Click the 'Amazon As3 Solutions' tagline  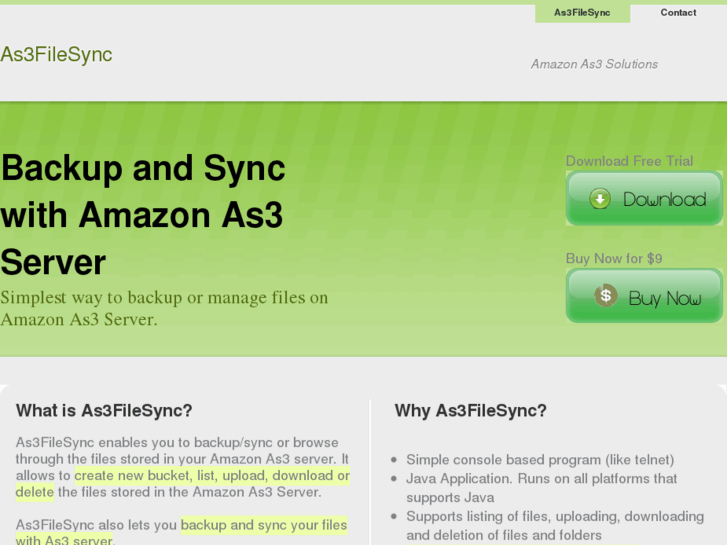(594, 64)
